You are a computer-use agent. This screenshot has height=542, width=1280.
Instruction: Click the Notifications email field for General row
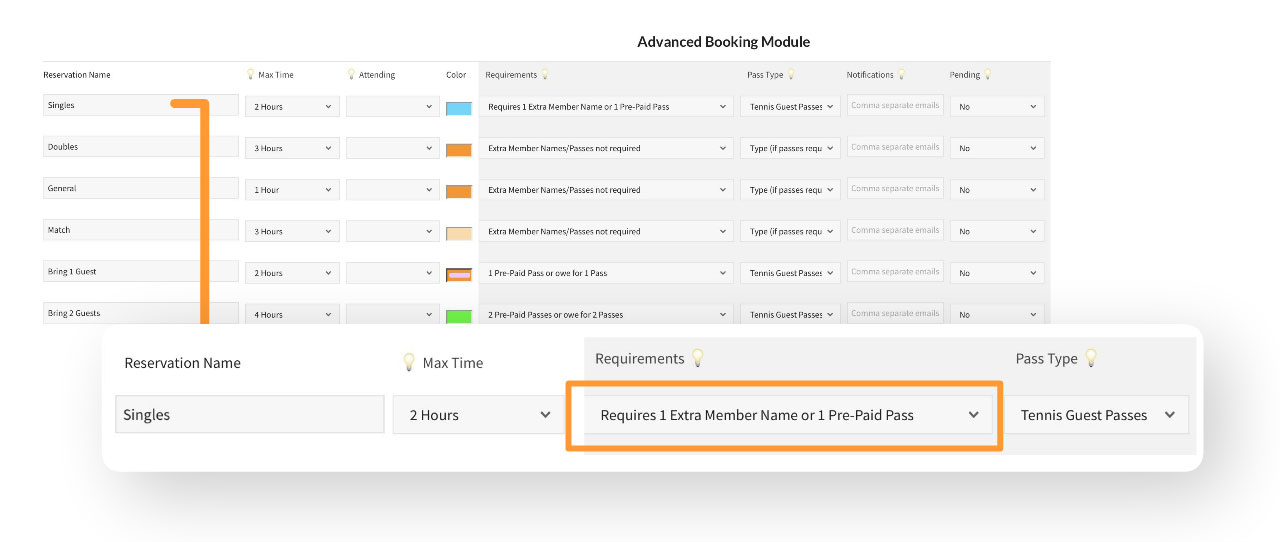[x=895, y=189]
